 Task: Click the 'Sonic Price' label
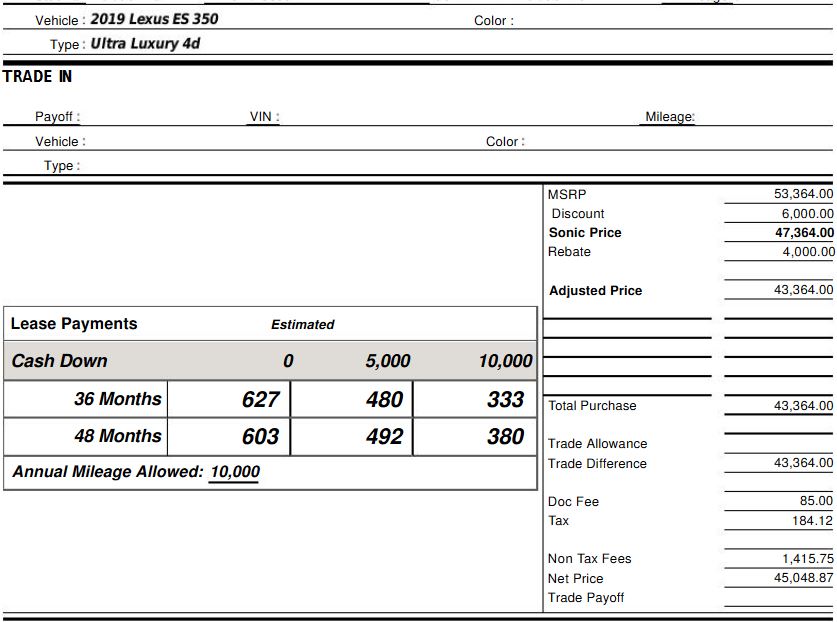tap(585, 233)
